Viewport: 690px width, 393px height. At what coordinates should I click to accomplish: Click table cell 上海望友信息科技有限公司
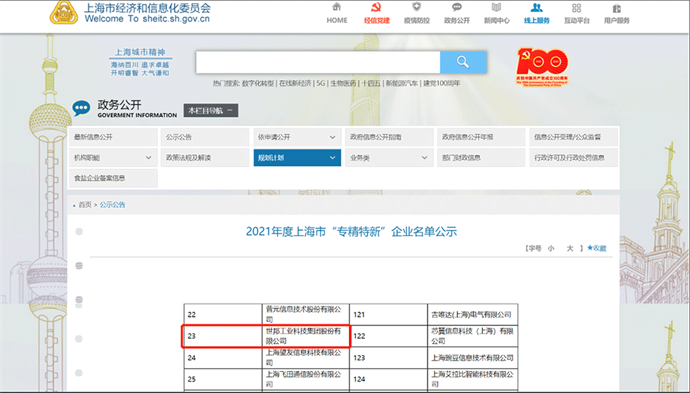305,357
